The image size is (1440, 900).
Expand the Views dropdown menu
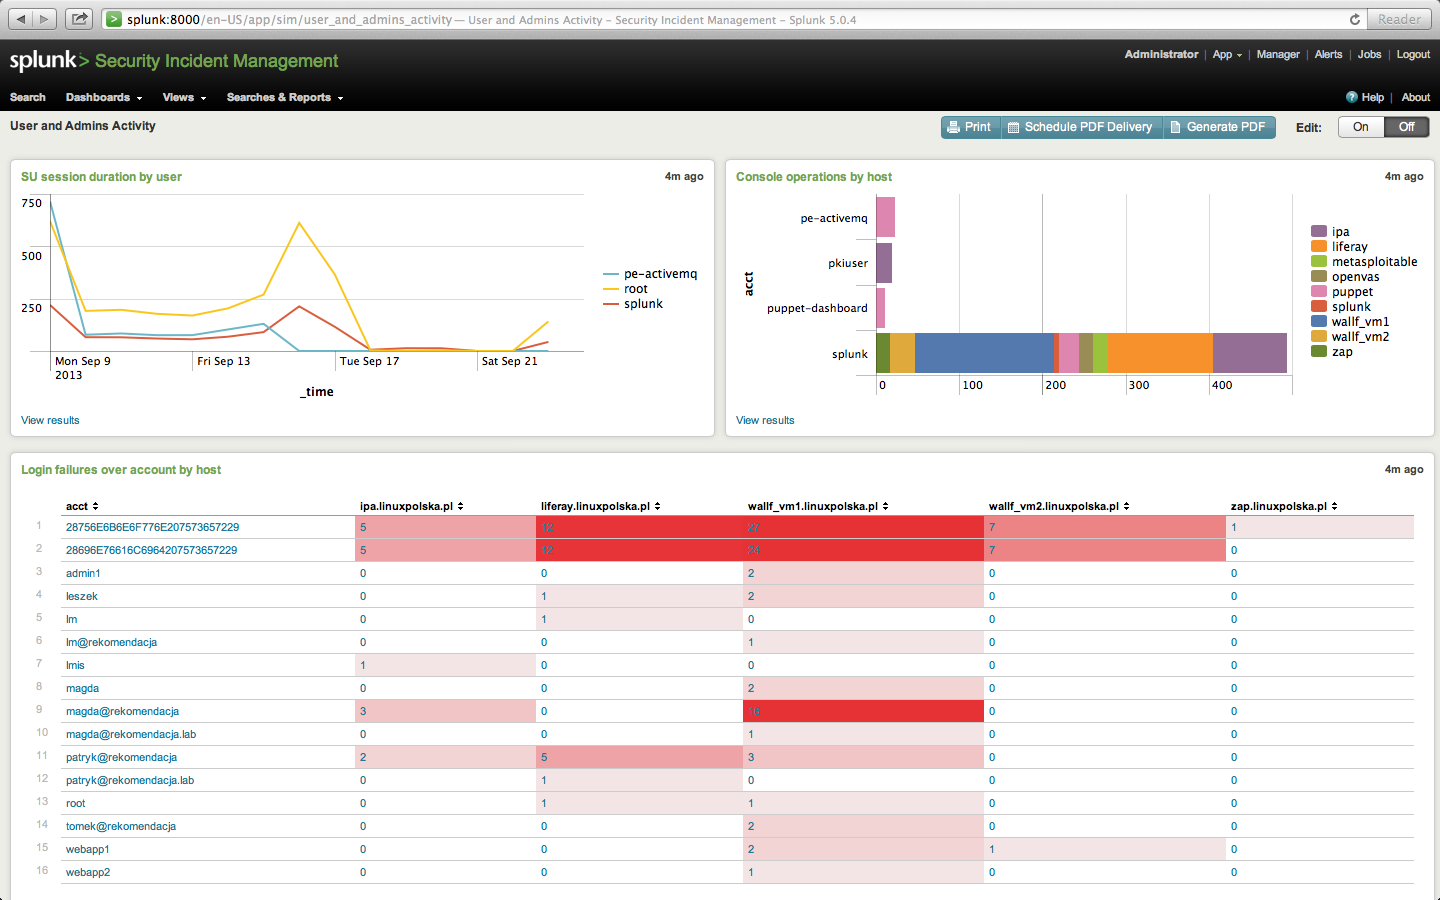[x=184, y=97]
